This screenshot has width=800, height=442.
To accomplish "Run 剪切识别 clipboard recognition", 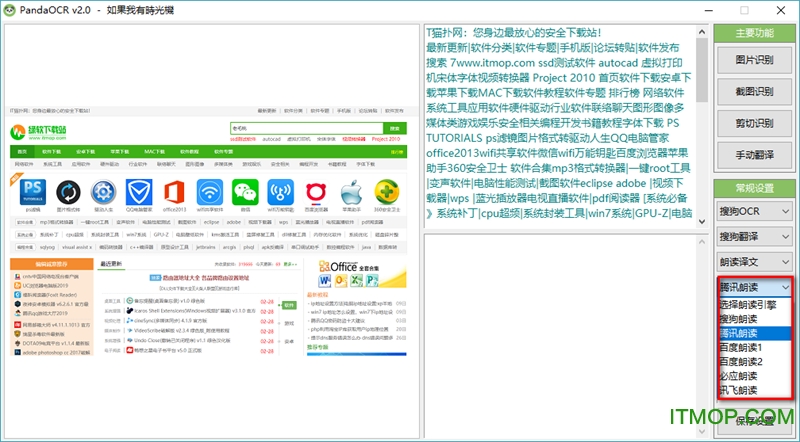I will point(754,123).
